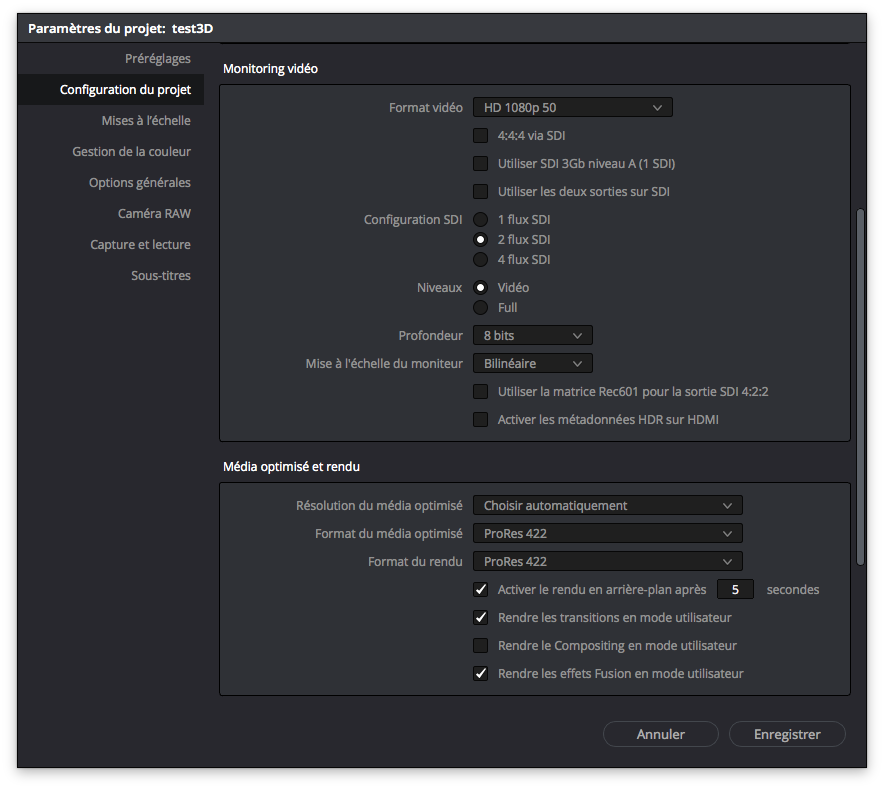Choose Full for Niveaux
884x789 pixels.
pyautogui.click(x=481, y=308)
